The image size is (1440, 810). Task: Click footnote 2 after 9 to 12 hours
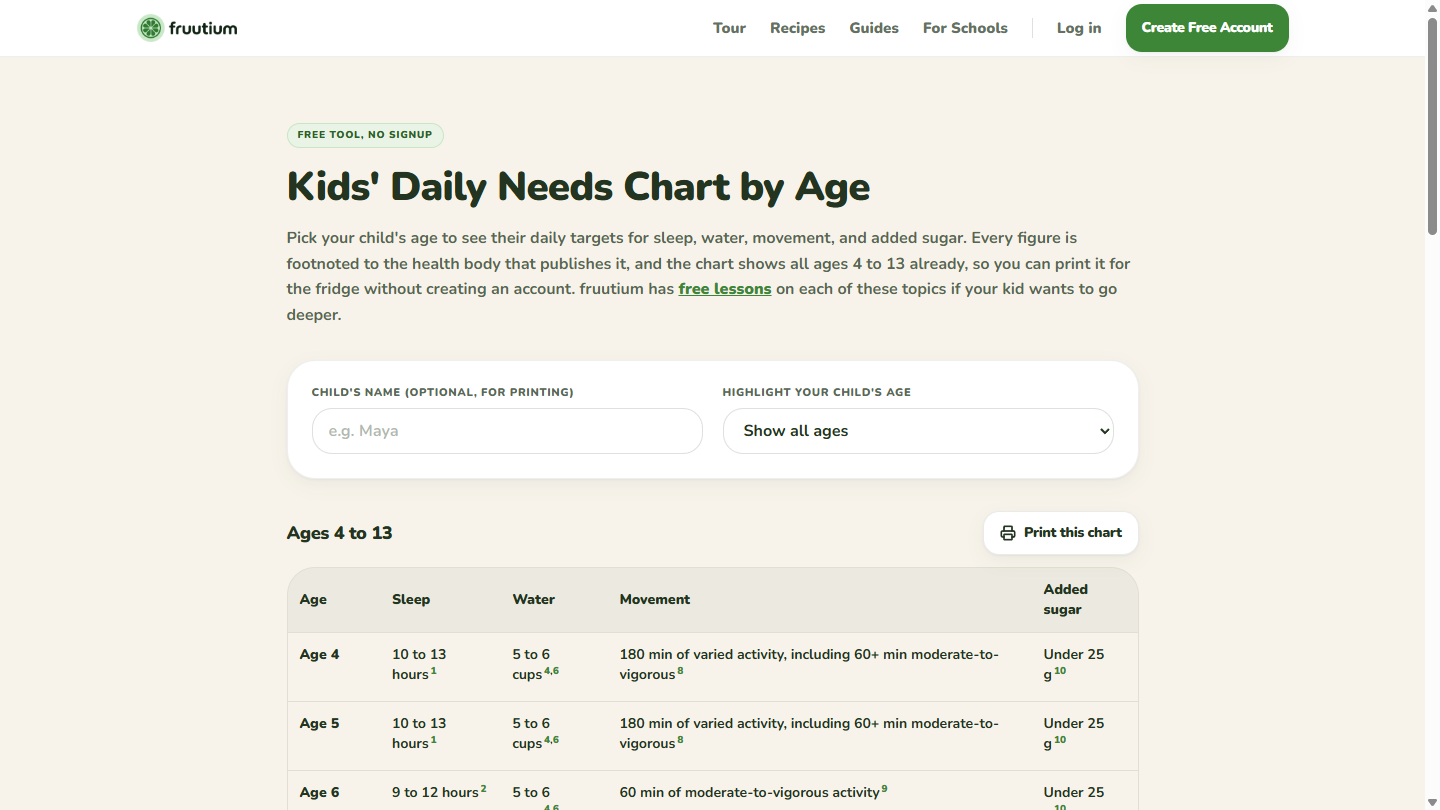484,789
